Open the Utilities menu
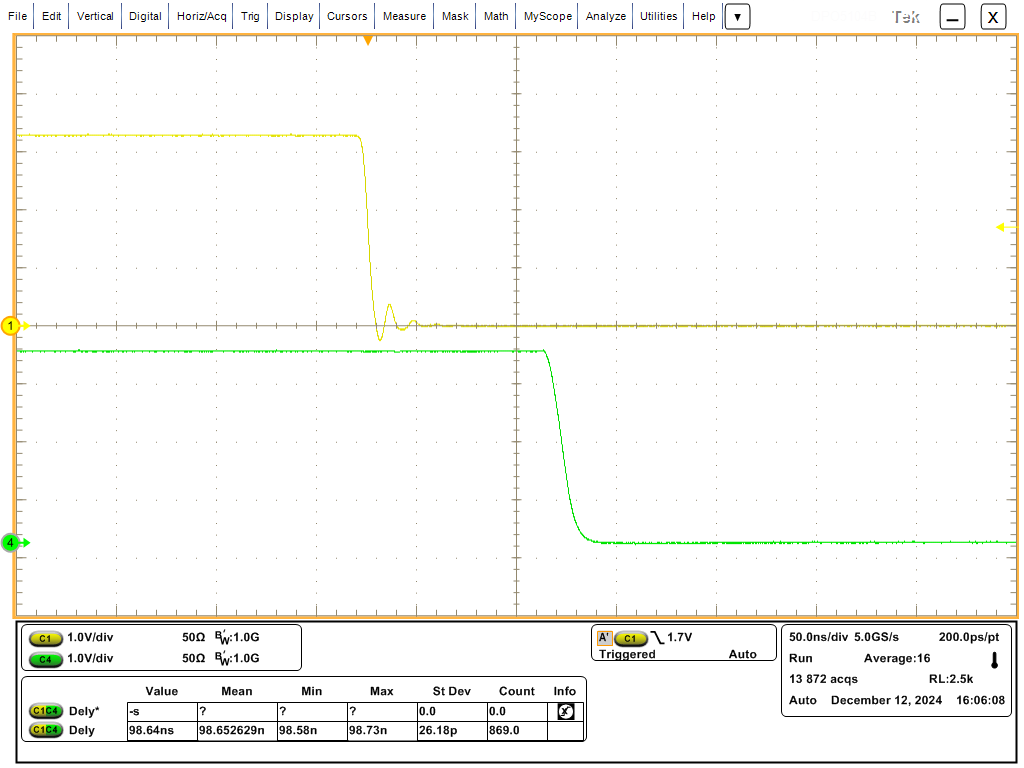The width and height of the screenshot is (1024, 768). click(x=658, y=16)
